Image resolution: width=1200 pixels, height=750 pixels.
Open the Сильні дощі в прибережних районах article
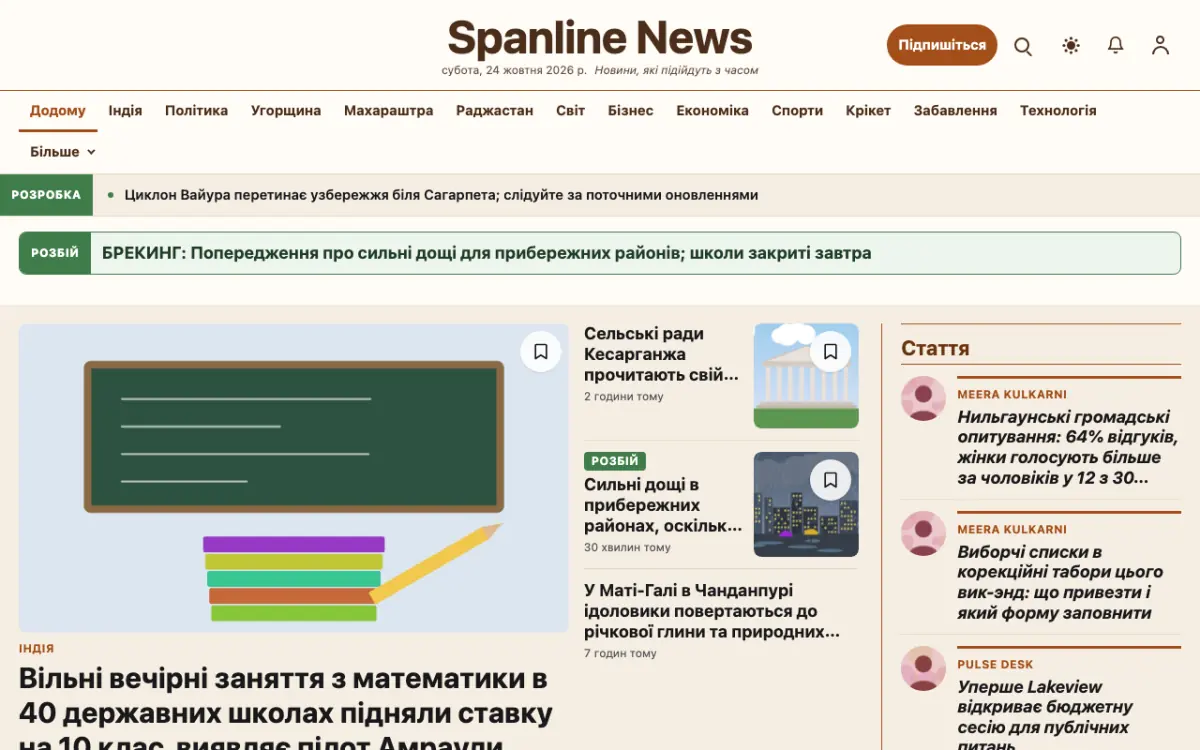[x=663, y=505]
